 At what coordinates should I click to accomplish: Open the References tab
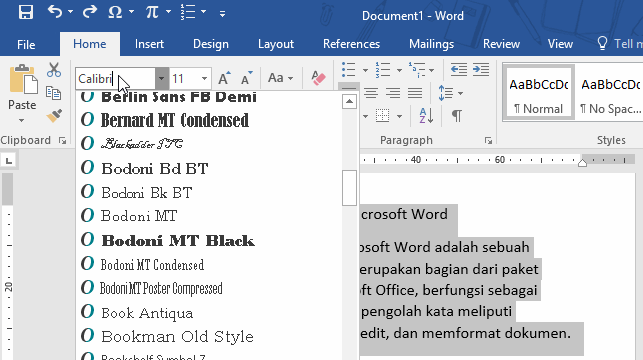click(x=351, y=44)
